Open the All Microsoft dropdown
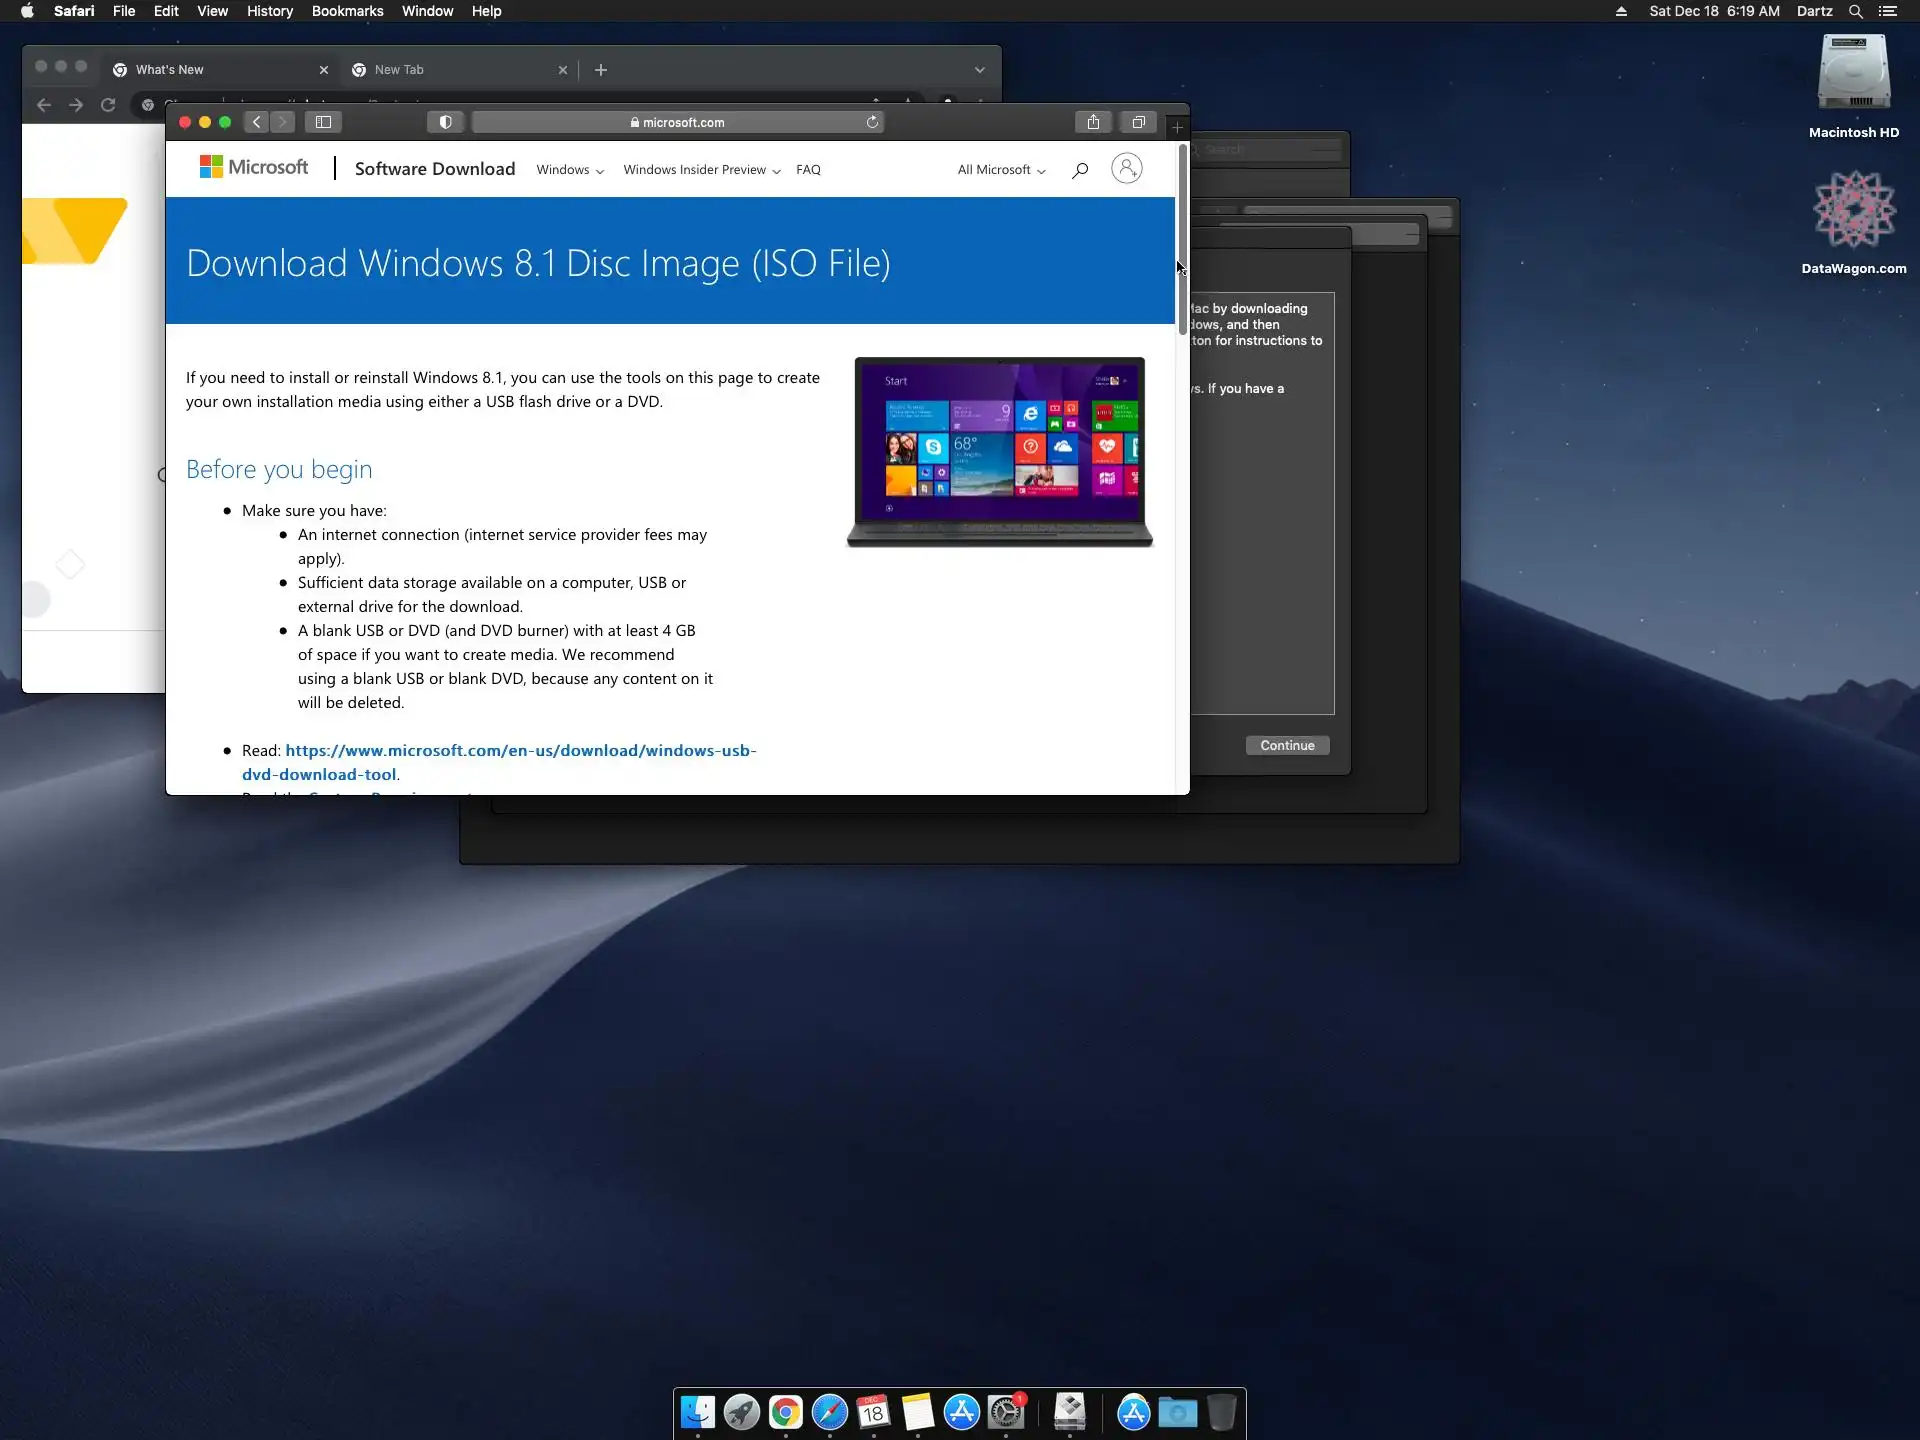1920x1440 pixels. [1001, 170]
